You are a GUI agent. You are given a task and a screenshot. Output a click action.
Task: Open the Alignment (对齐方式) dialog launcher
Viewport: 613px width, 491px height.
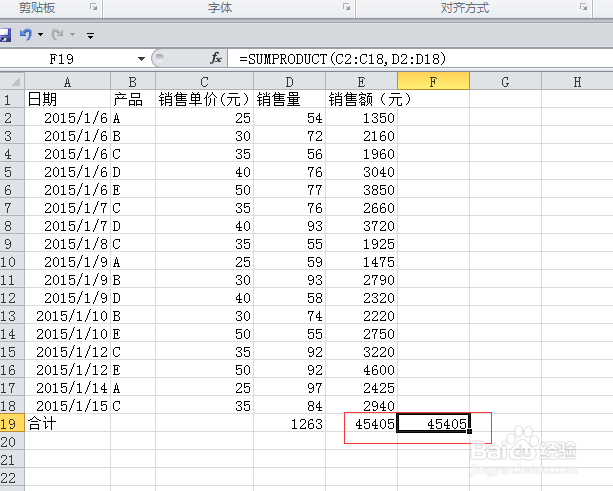tap(584, 7)
